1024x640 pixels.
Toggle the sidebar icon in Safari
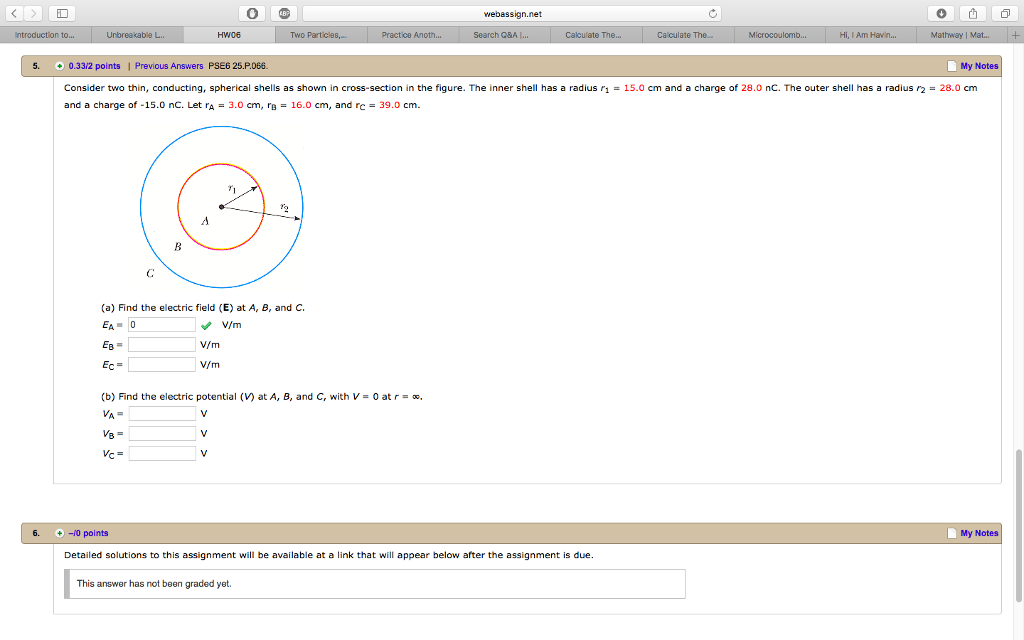pos(60,14)
